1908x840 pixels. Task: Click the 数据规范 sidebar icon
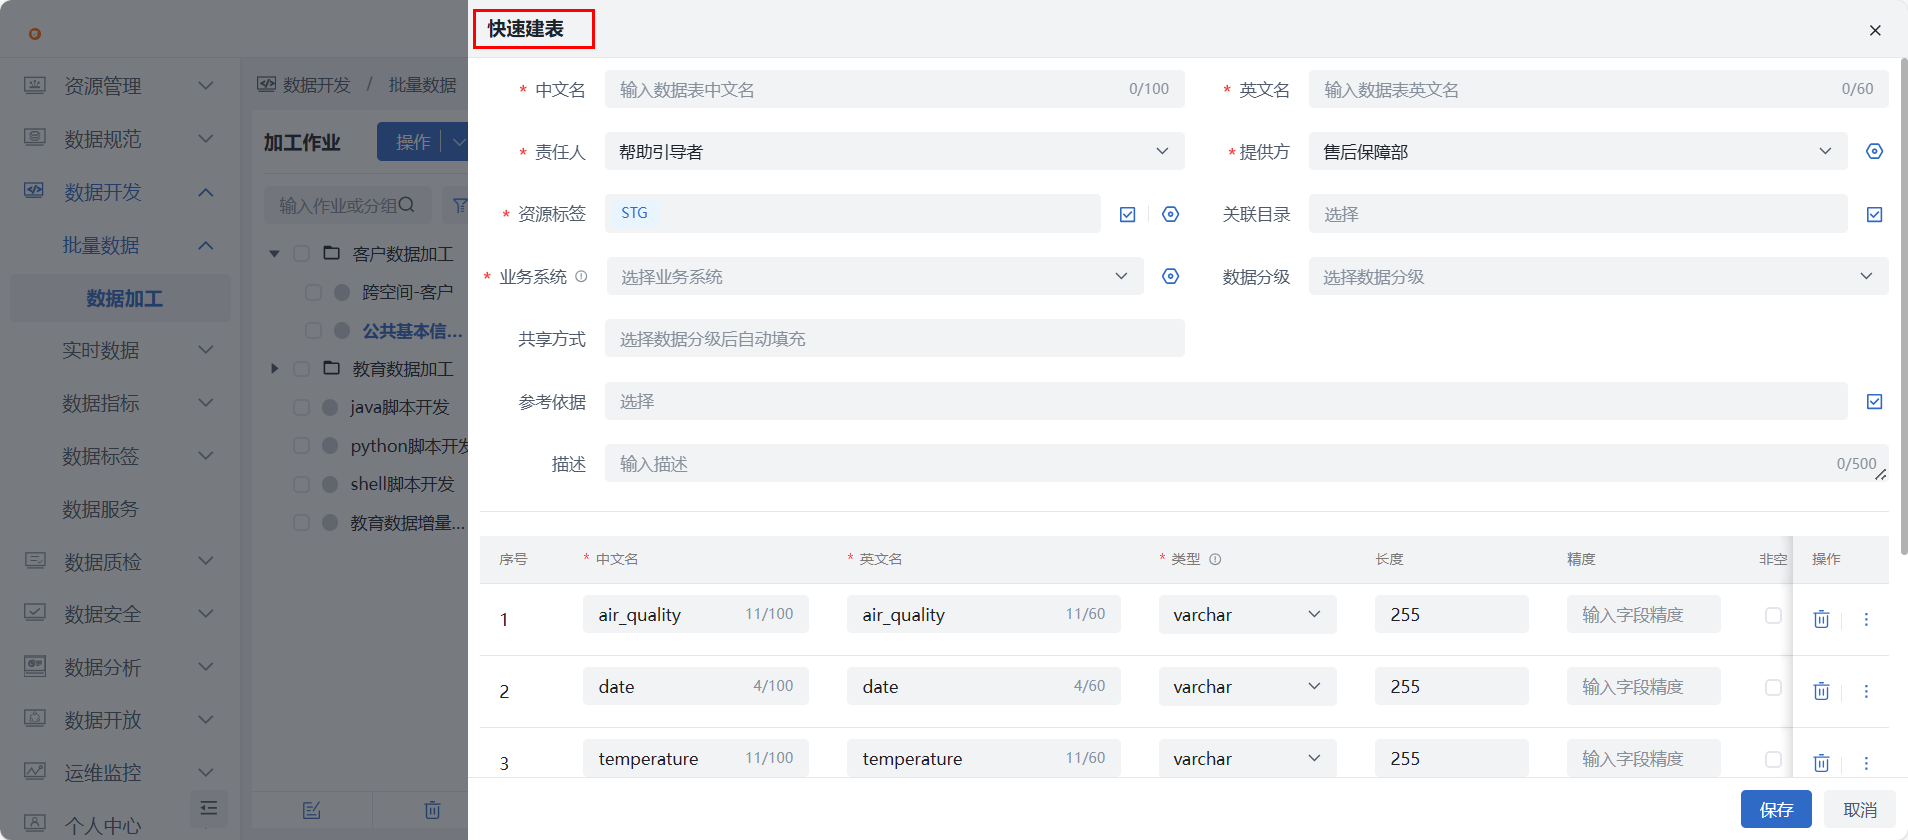coord(35,138)
